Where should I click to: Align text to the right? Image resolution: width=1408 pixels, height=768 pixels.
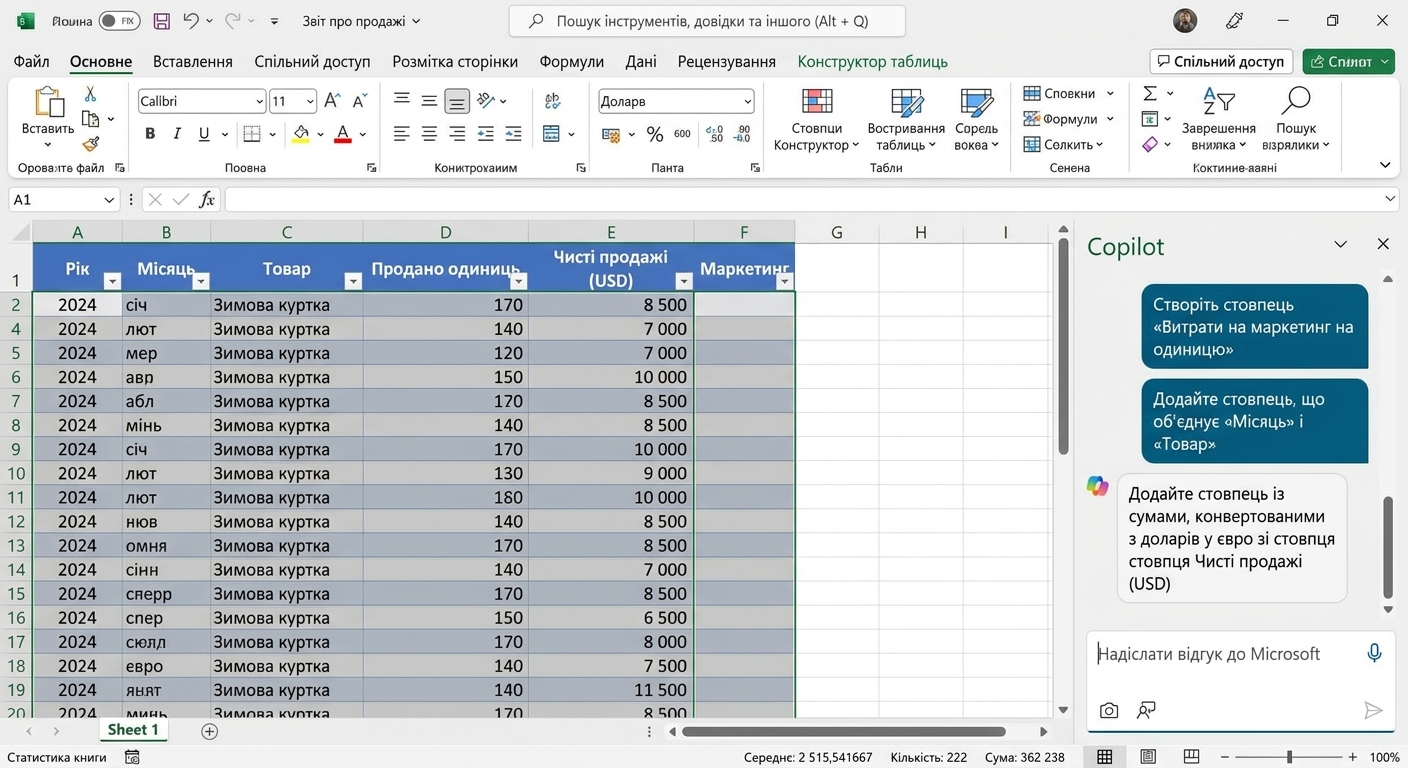pyautogui.click(x=457, y=134)
